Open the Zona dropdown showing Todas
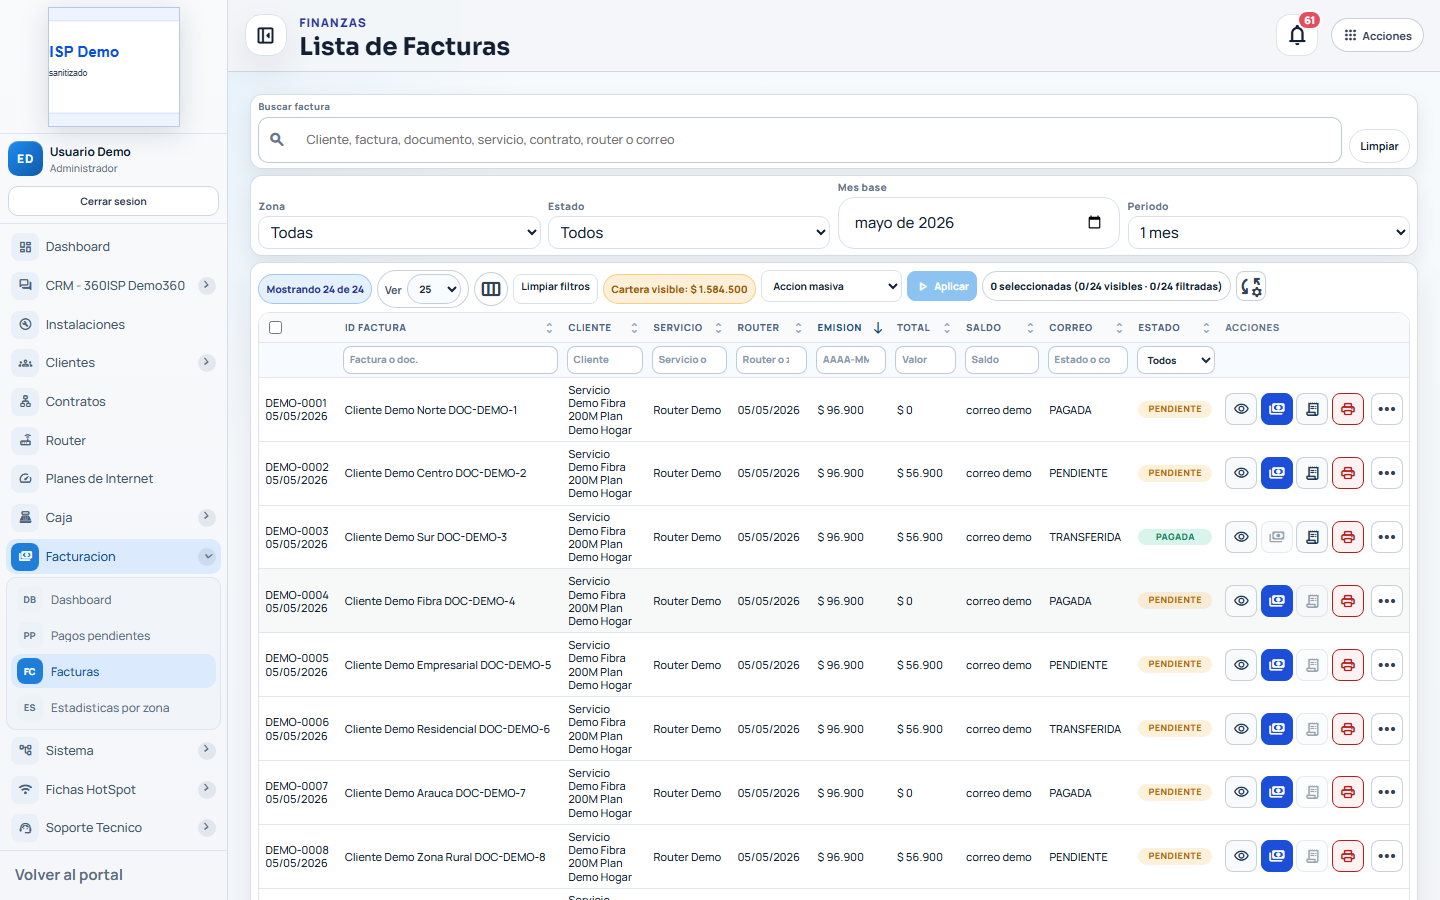This screenshot has width=1440, height=900. tap(400, 233)
